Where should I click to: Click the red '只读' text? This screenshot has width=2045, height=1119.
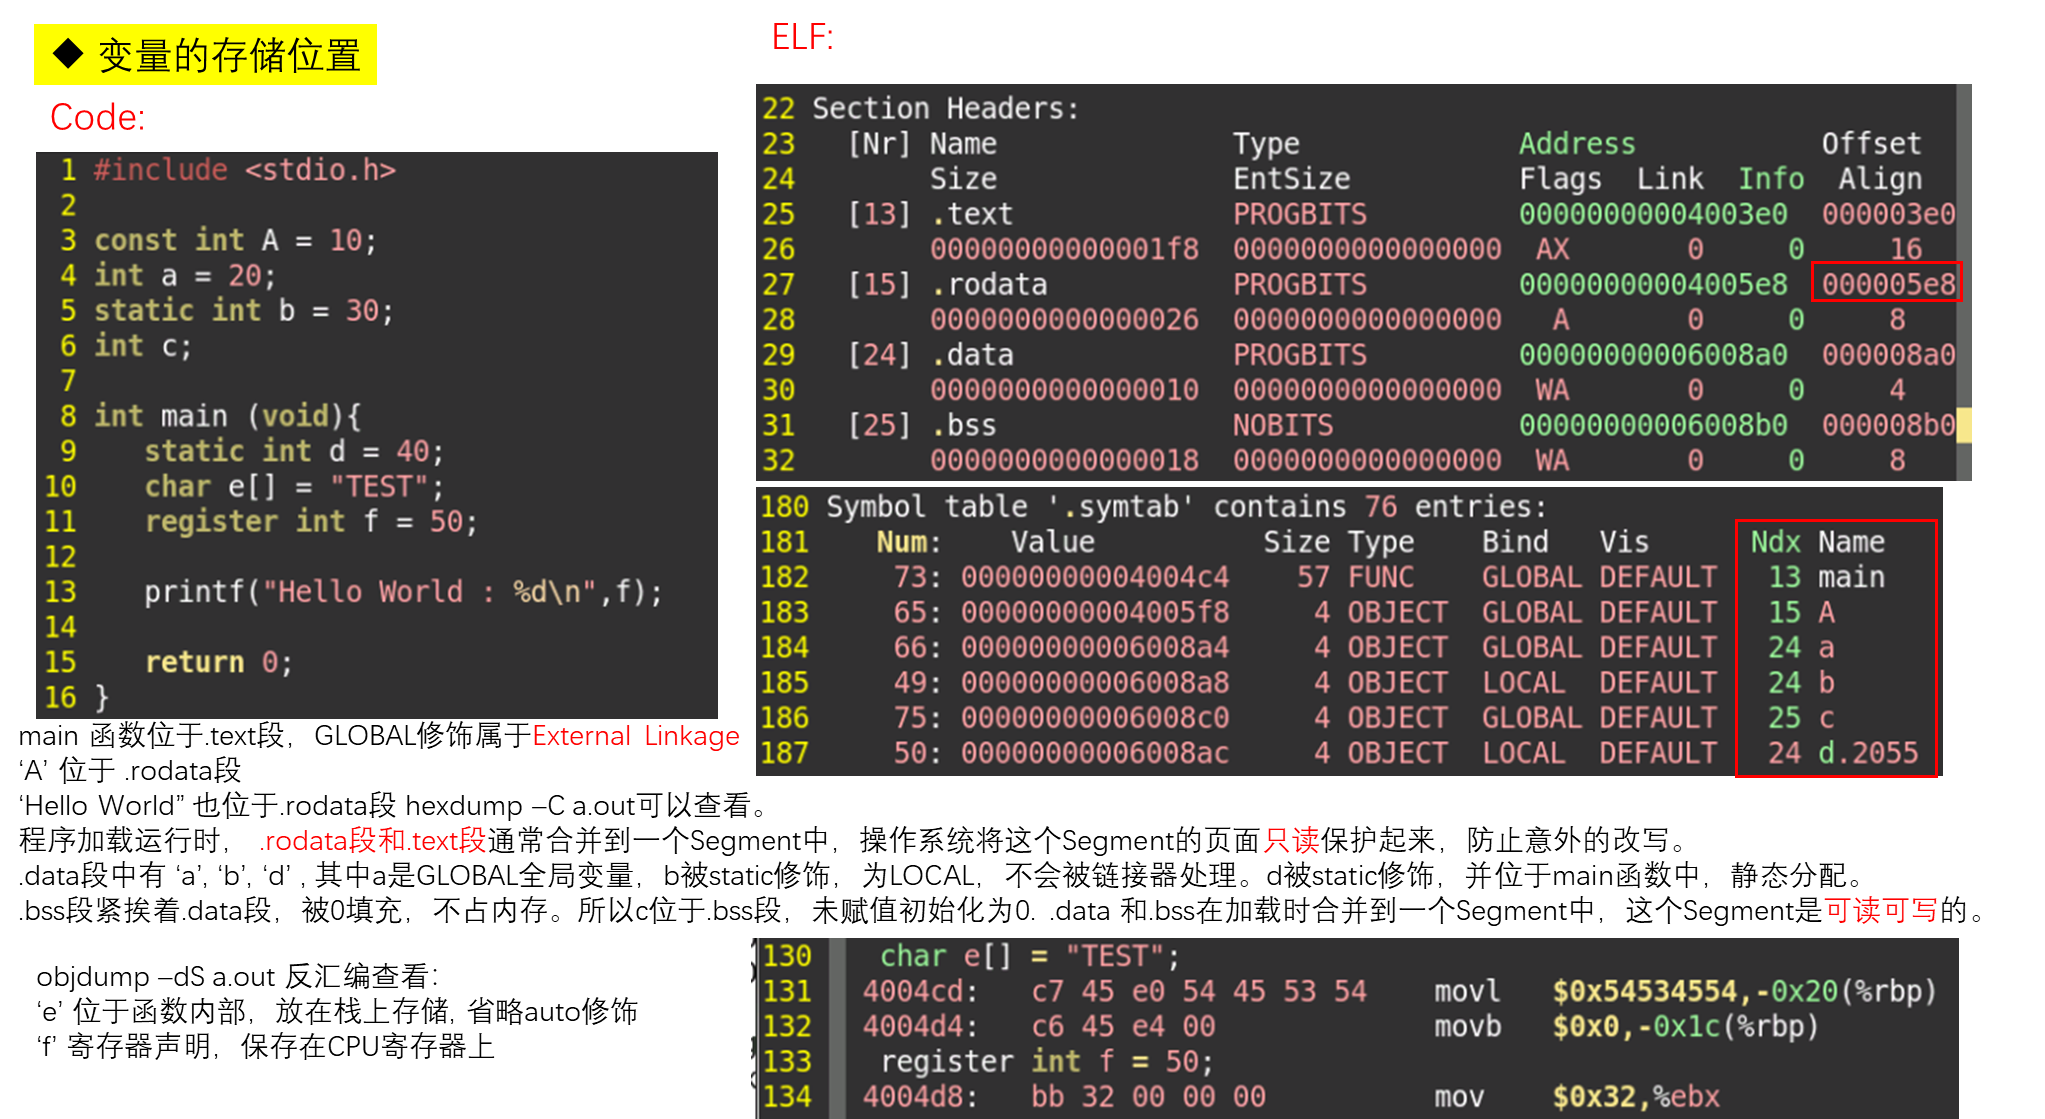1292,840
